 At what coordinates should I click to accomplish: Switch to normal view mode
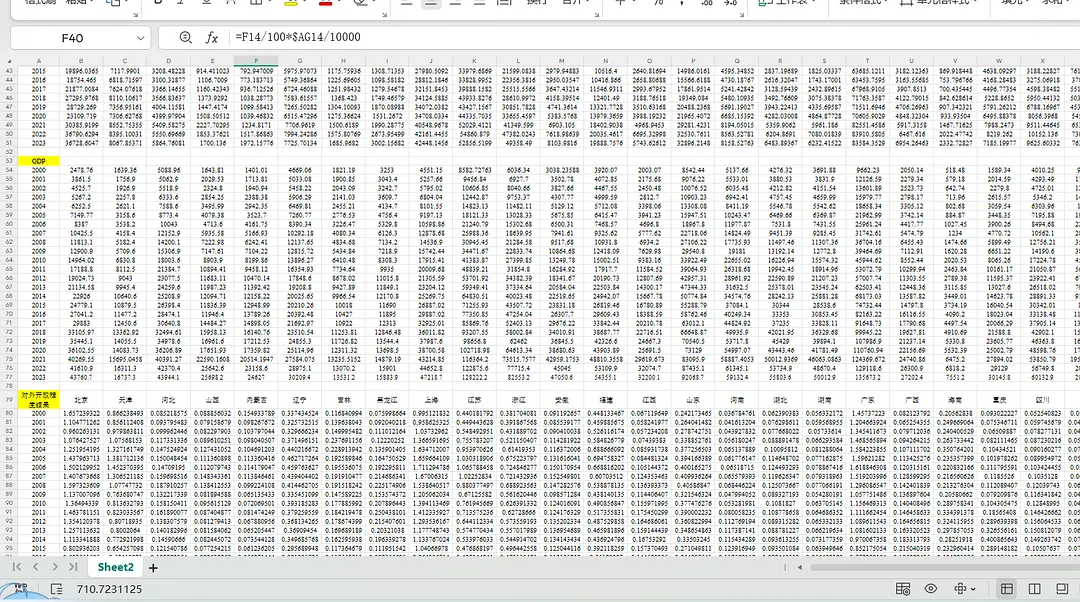click(x=1006, y=588)
